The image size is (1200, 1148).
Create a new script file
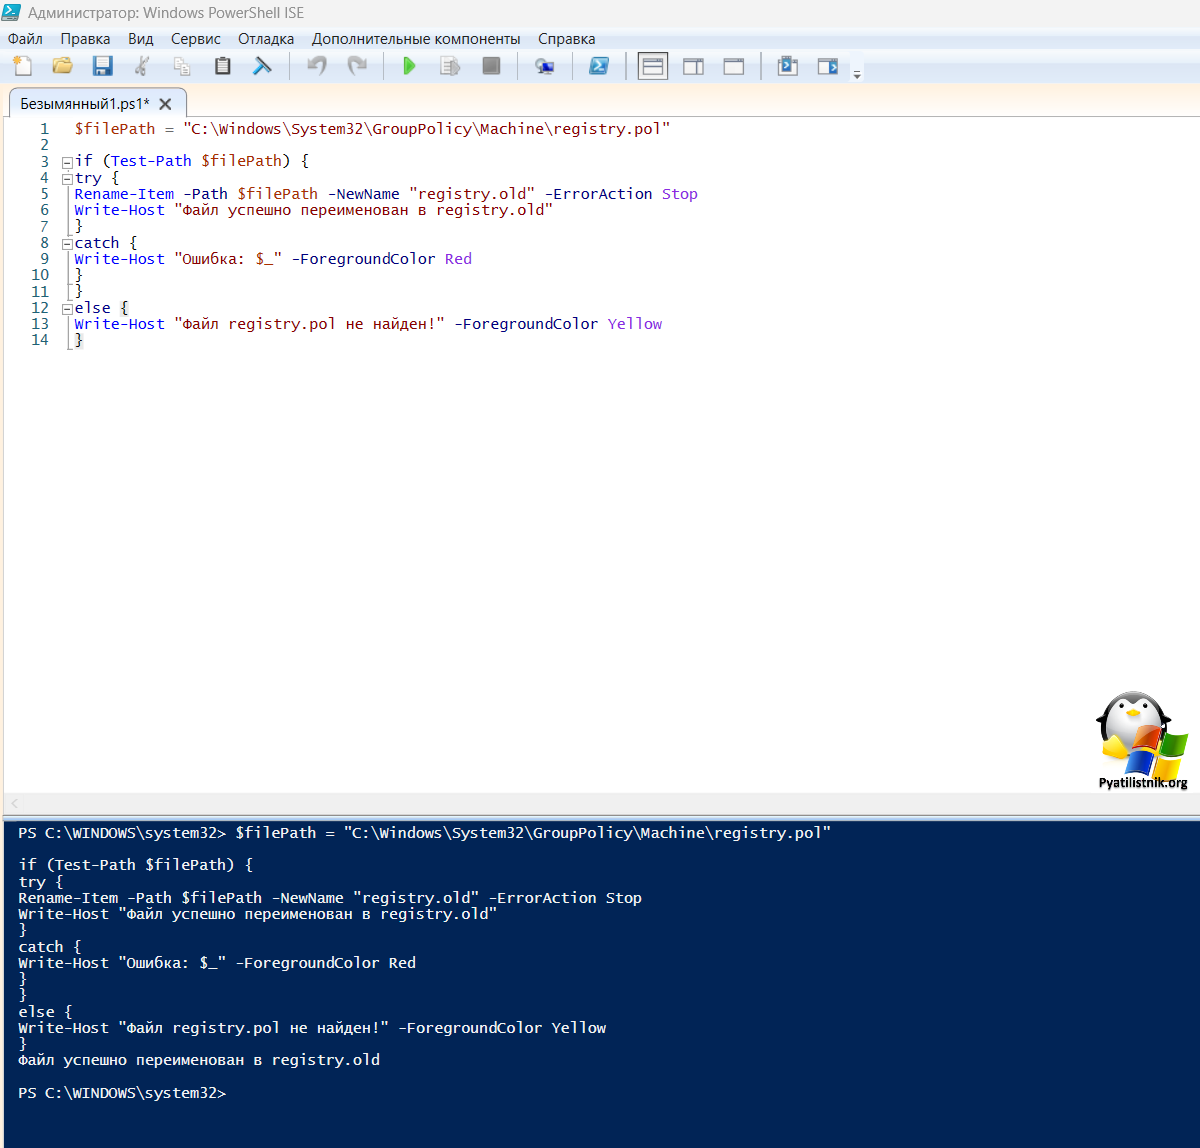point(22,66)
